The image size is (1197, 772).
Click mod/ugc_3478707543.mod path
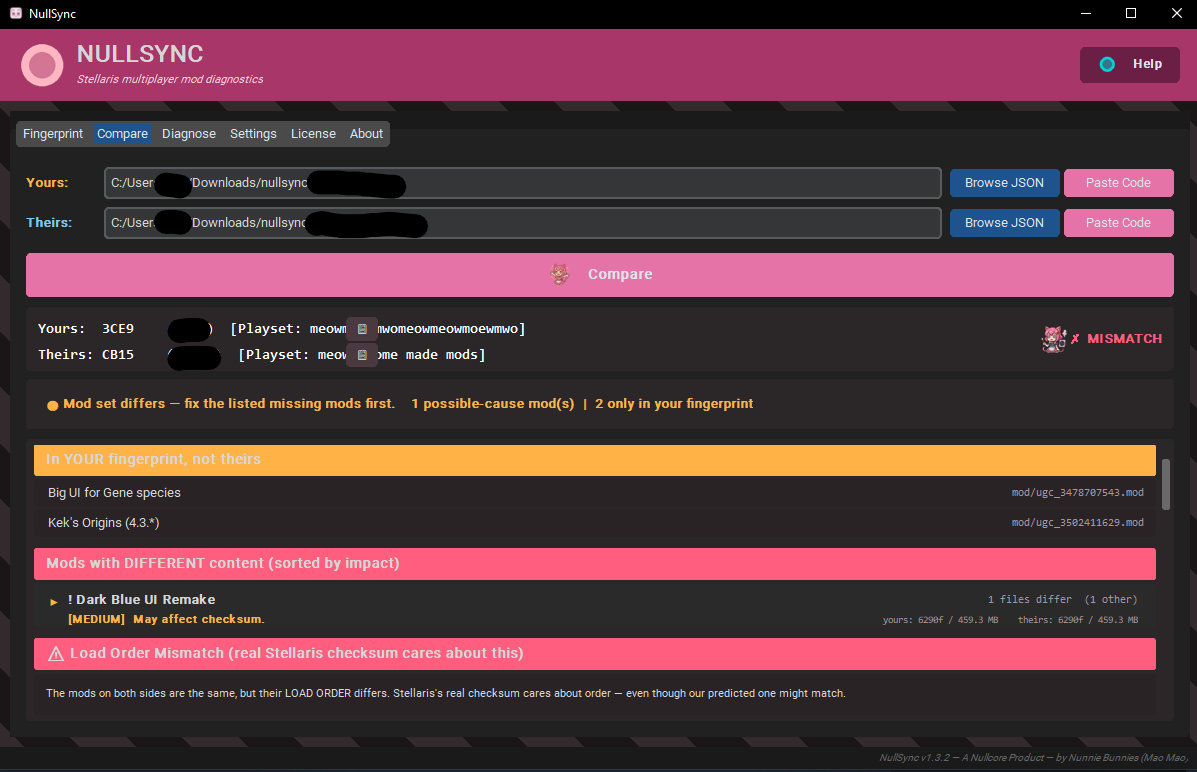point(1077,493)
